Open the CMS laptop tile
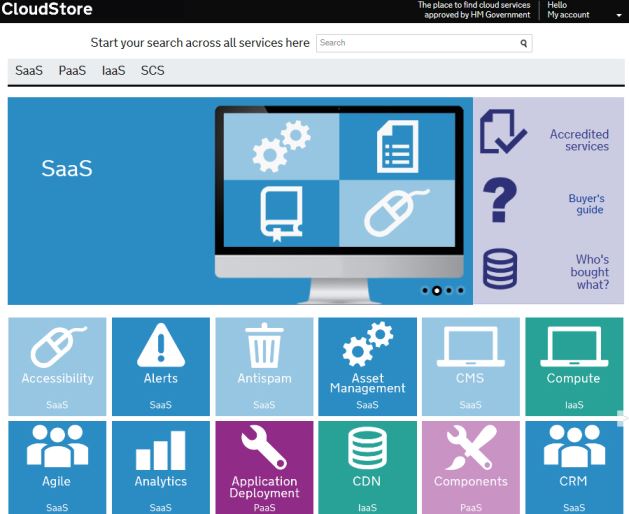The height and width of the screenshot is (514, 629). [x=471, y=367]
